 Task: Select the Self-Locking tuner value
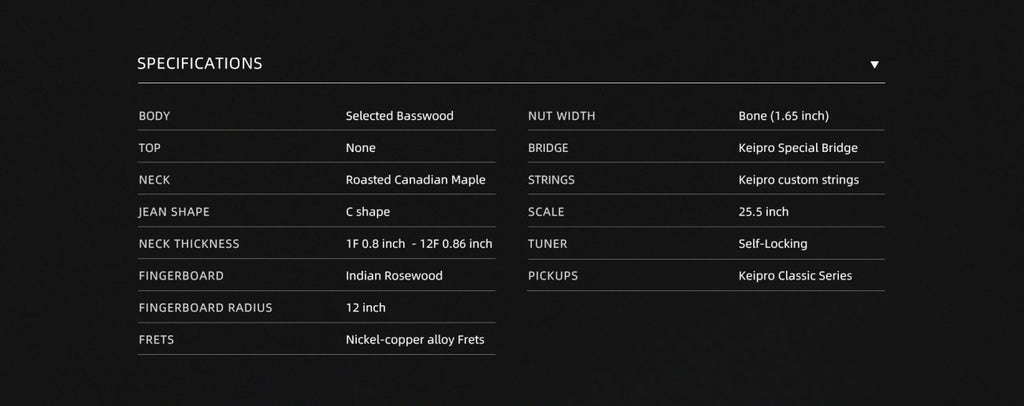tap(772, 244)
